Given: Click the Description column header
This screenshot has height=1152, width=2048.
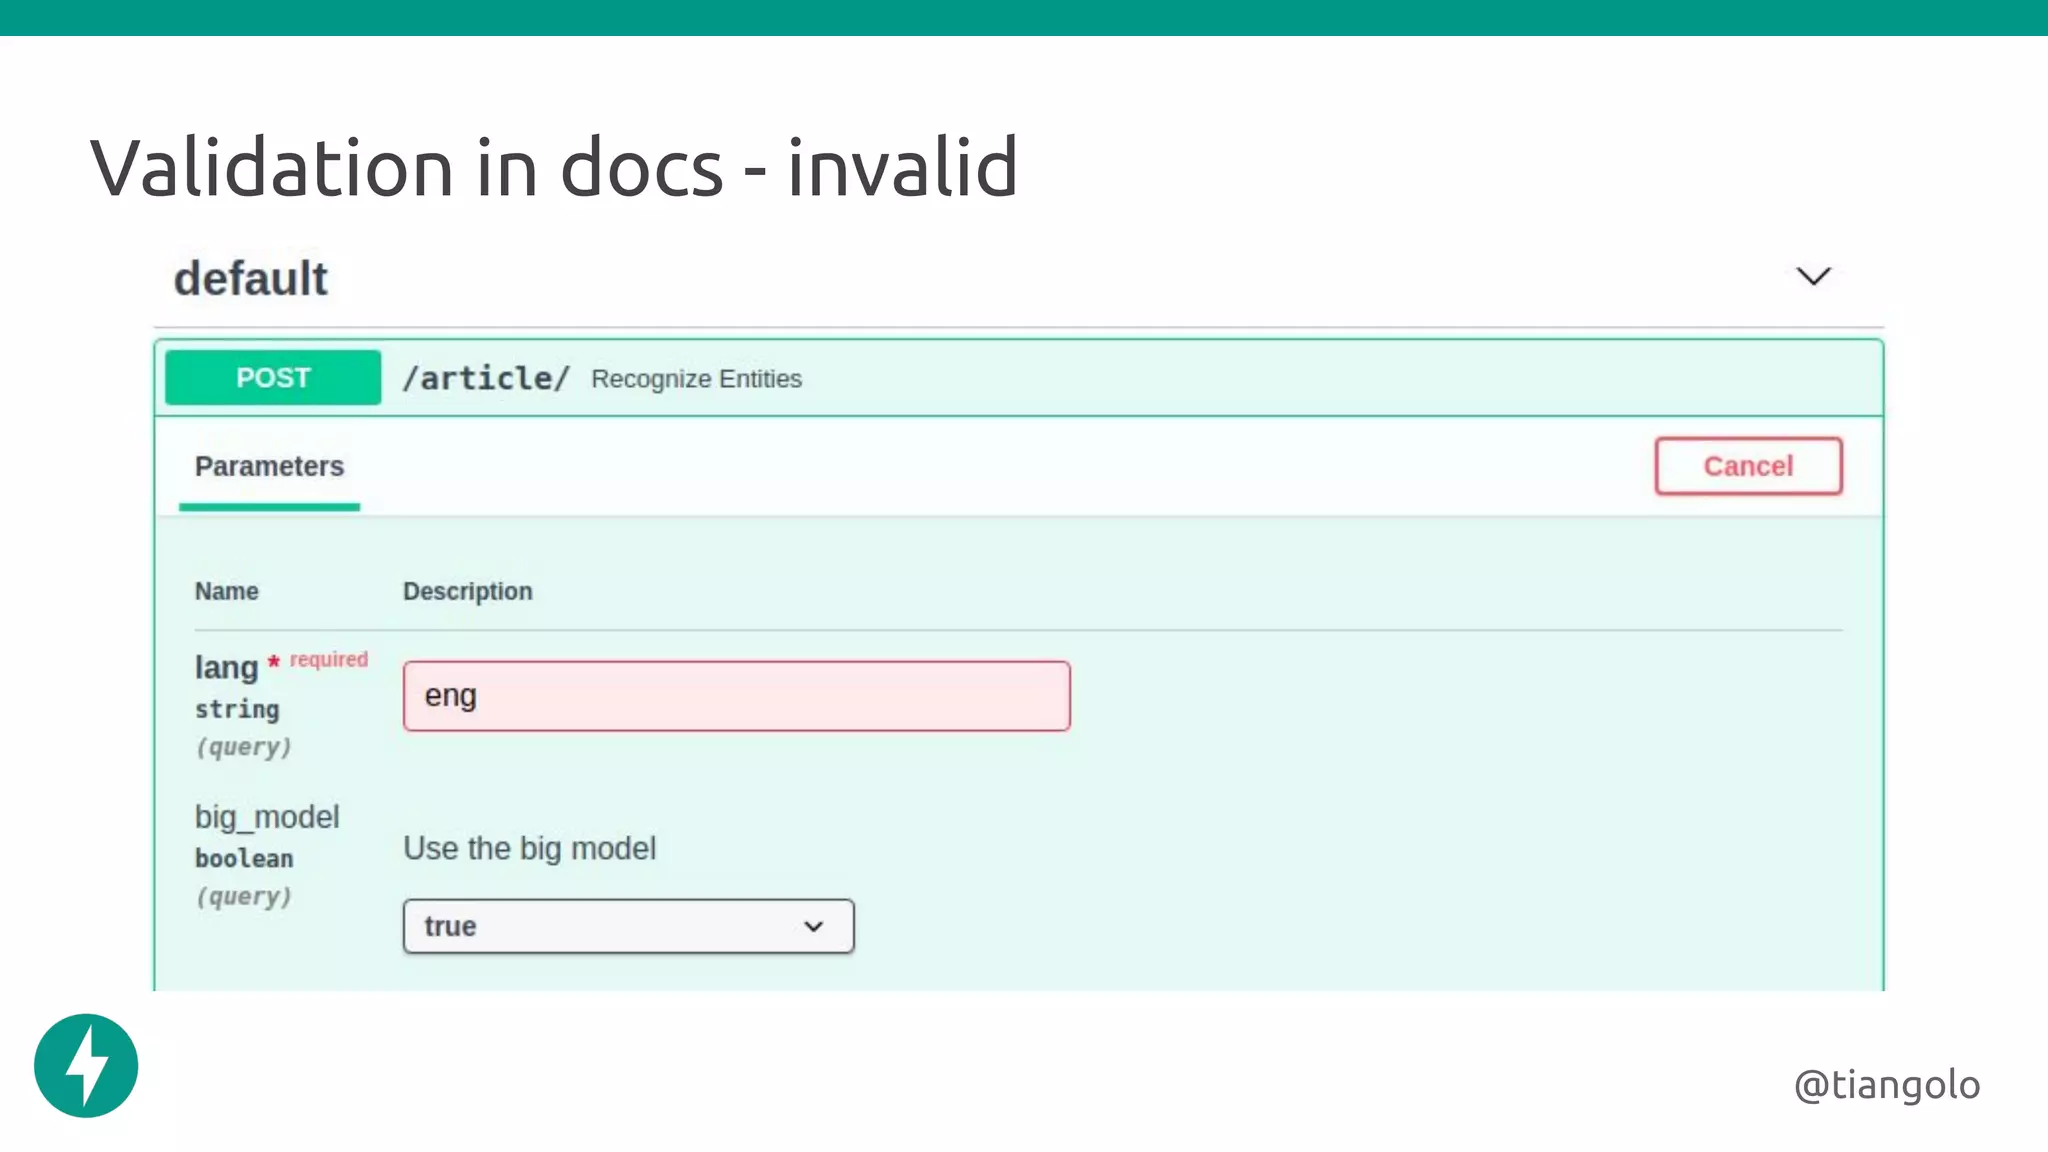Looking at the screenshot, I should click(x=467, y=591).
